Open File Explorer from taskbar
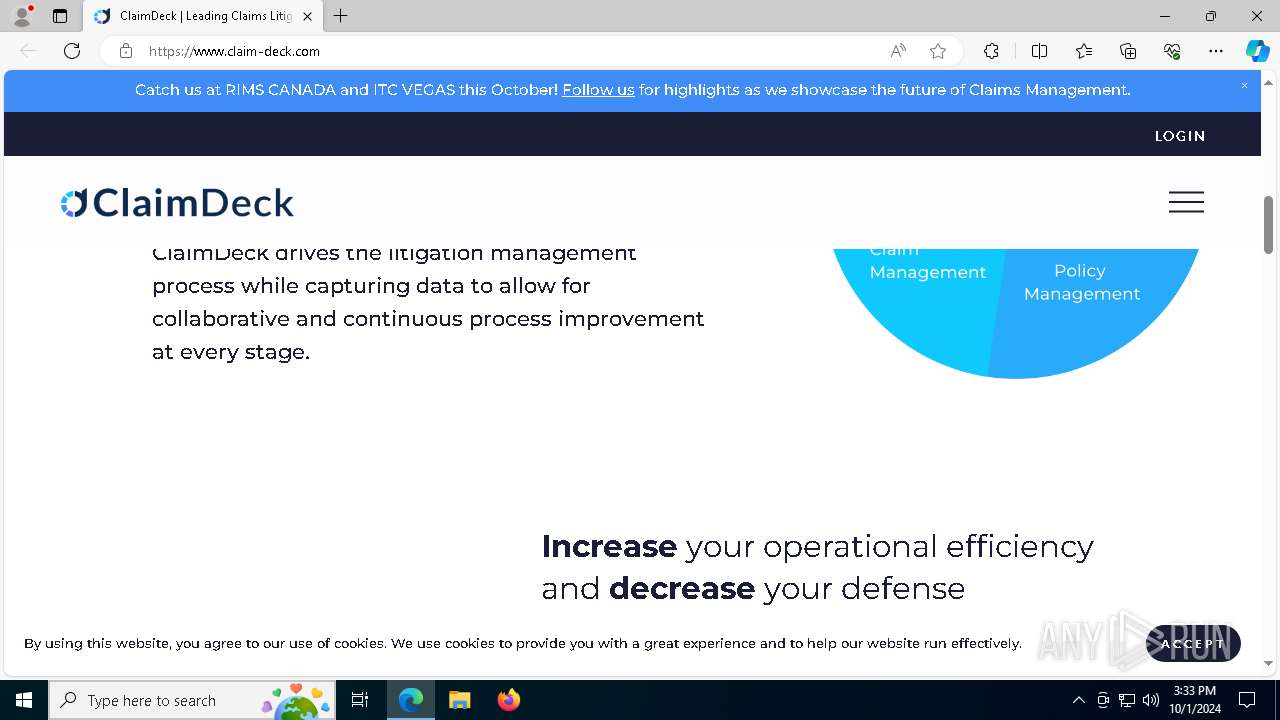The image size is (1280, 720). click(x=460, y=700)
